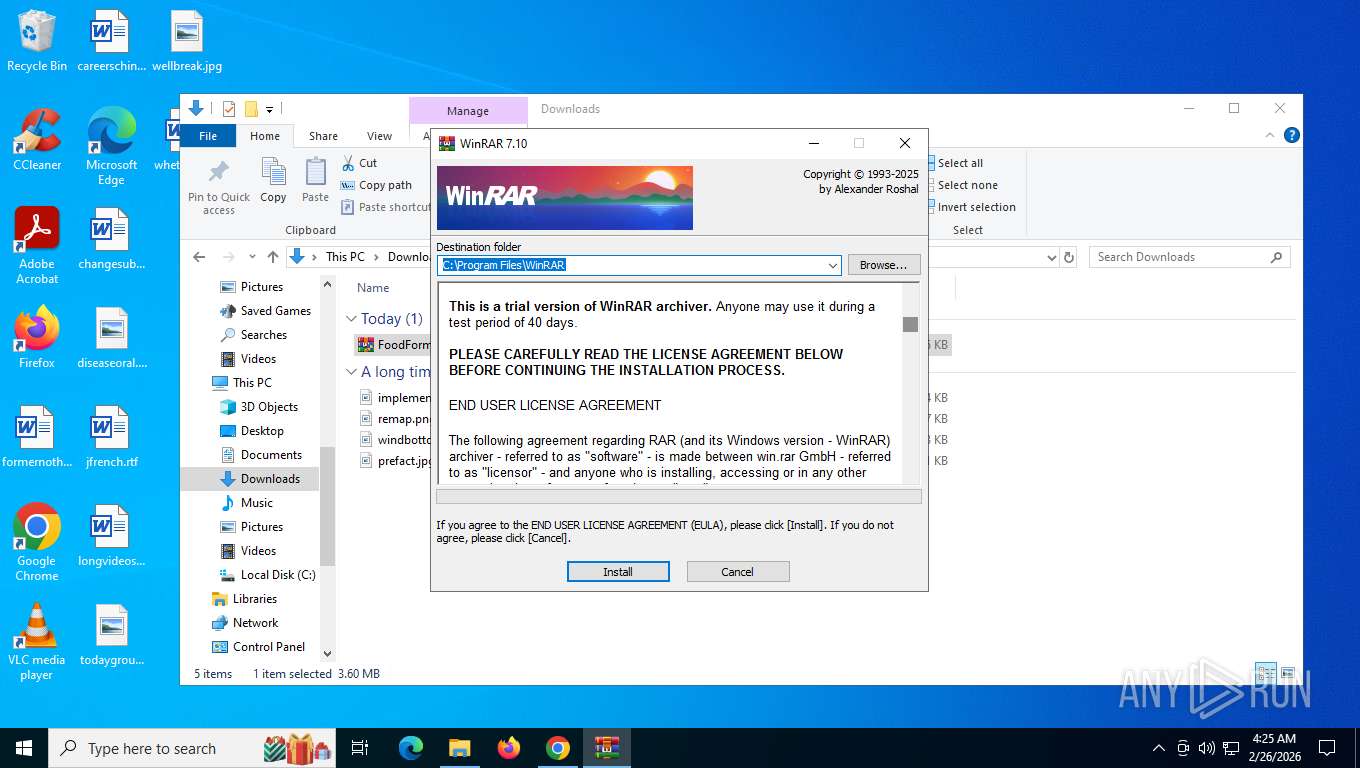Show hidden system tray icons
Viewport: 1360px width, 768px height.
coord(1159,748)
